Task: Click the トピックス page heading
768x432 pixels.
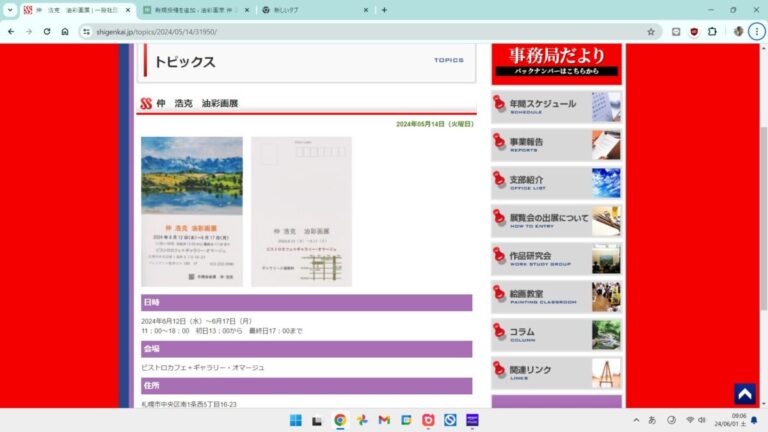Action: coord(185,62)
